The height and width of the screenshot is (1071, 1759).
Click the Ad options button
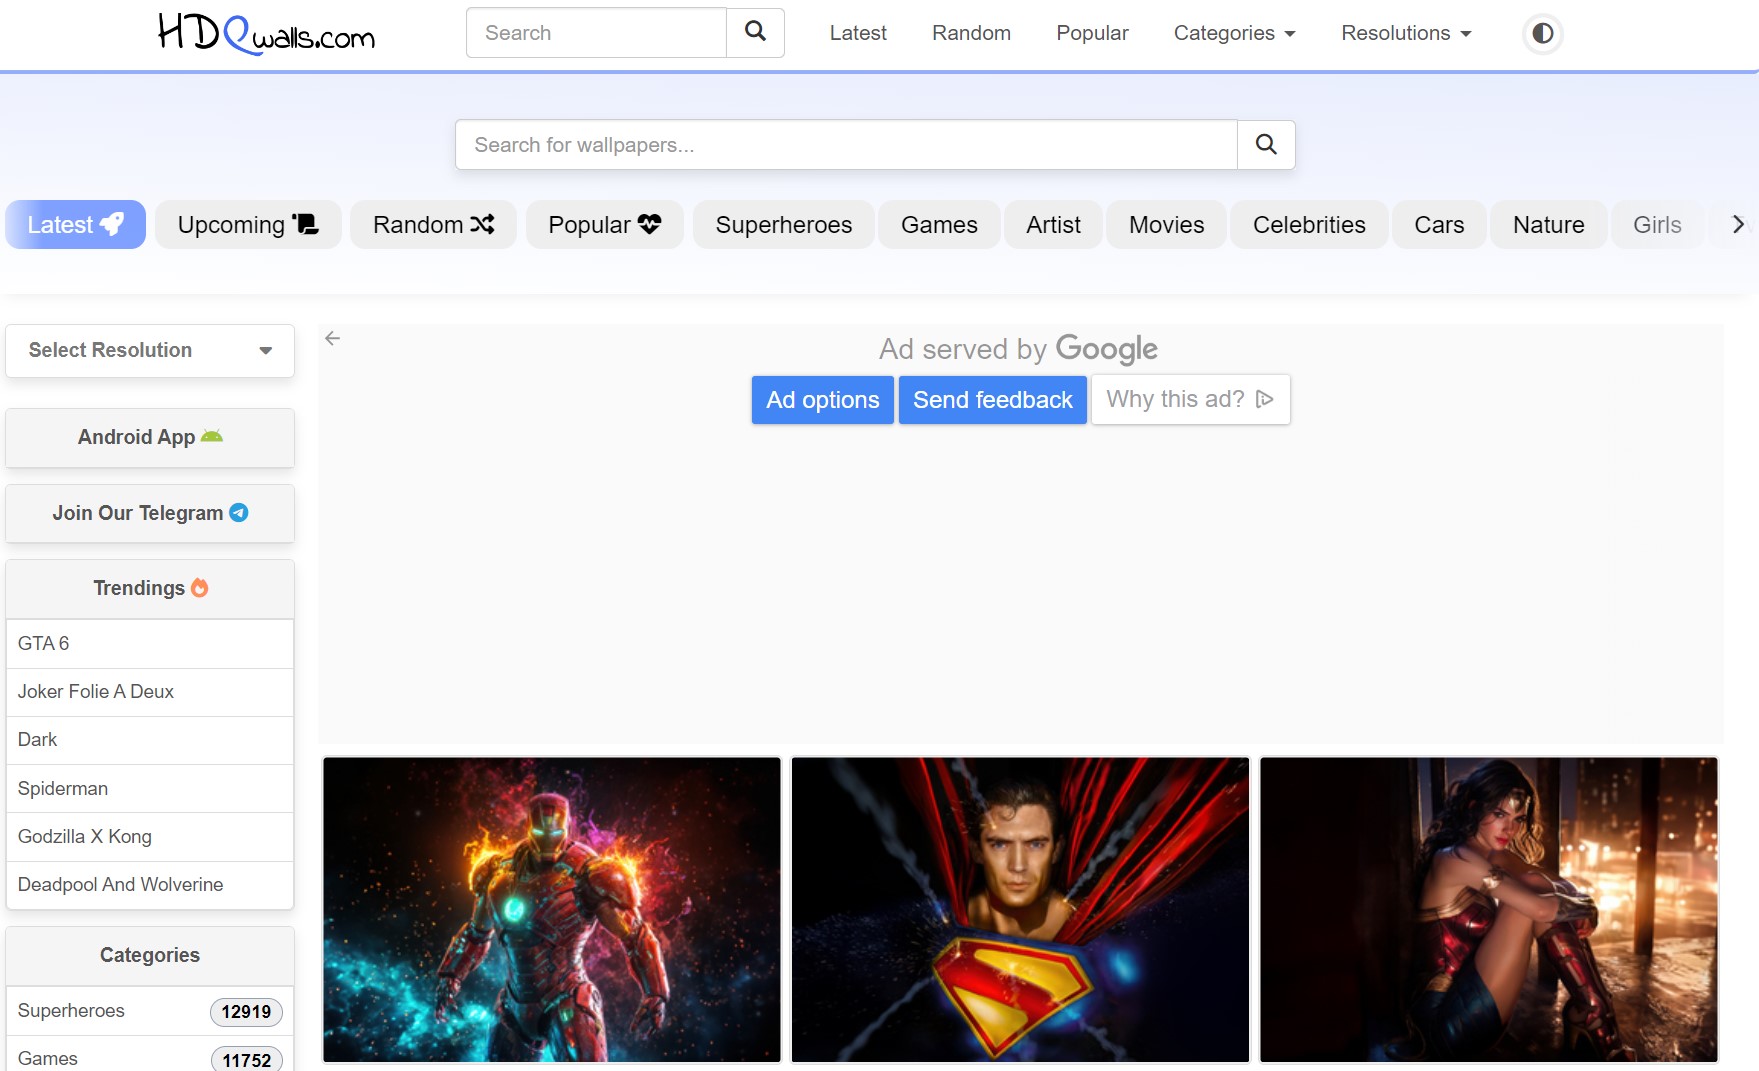coord(822,400)
